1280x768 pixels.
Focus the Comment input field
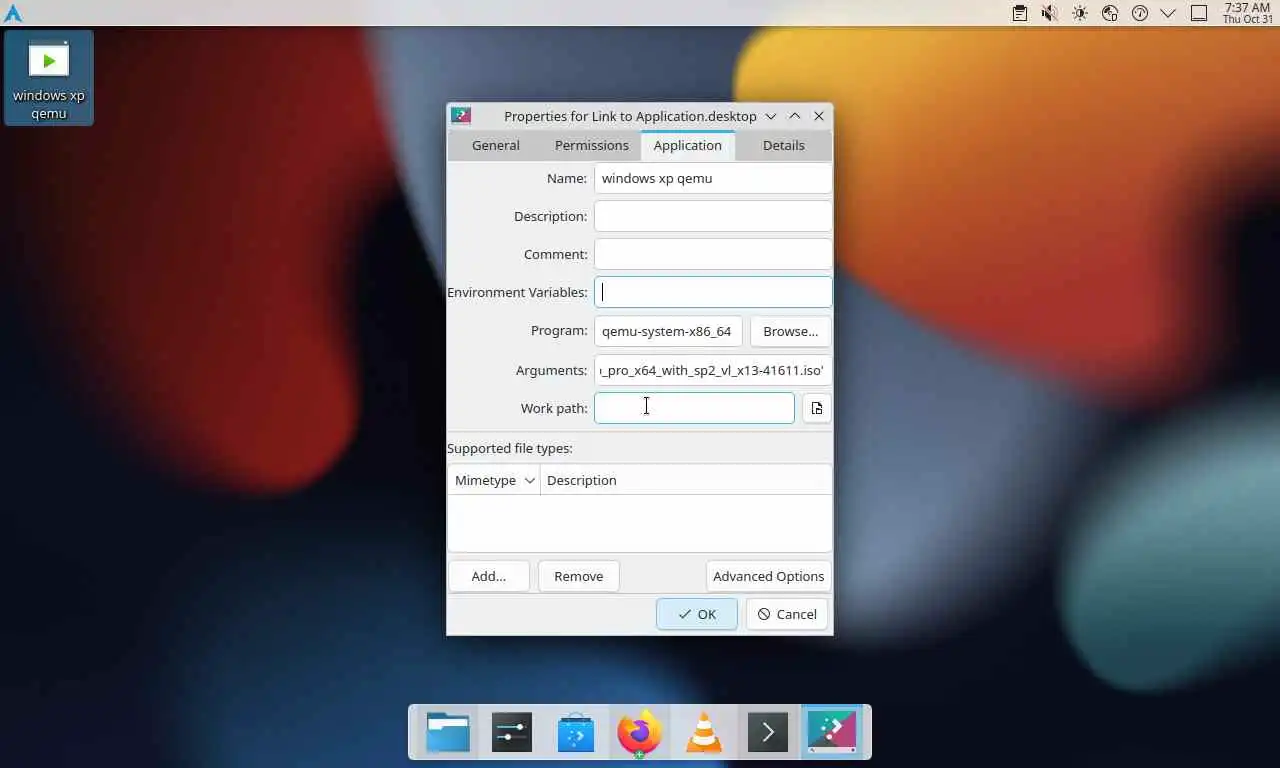713,254
